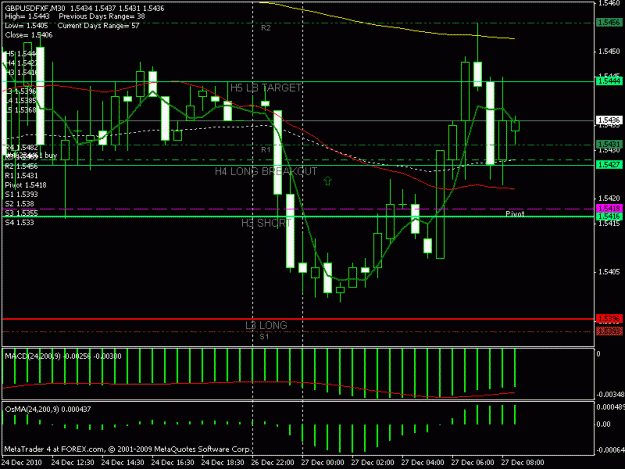Click the -0.00348 MACD scale value
The height and width of the screenshot is (469, 625).
point(610,394)
